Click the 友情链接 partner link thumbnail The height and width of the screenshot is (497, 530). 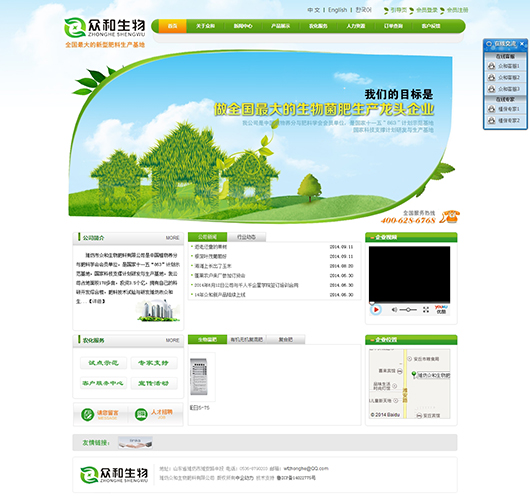pyautogui.click(x=135, y=443)
